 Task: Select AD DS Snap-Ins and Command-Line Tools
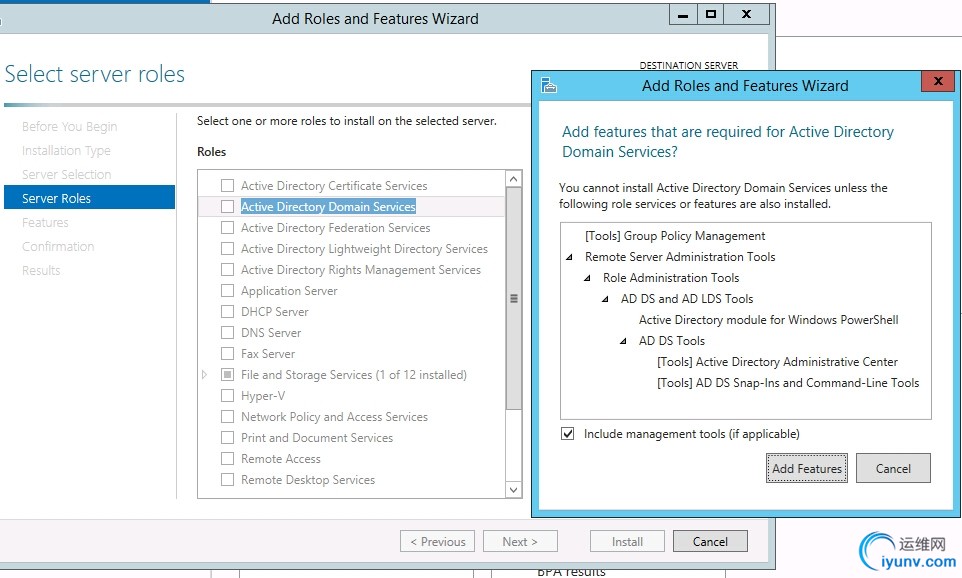click(x=788, y=383)
